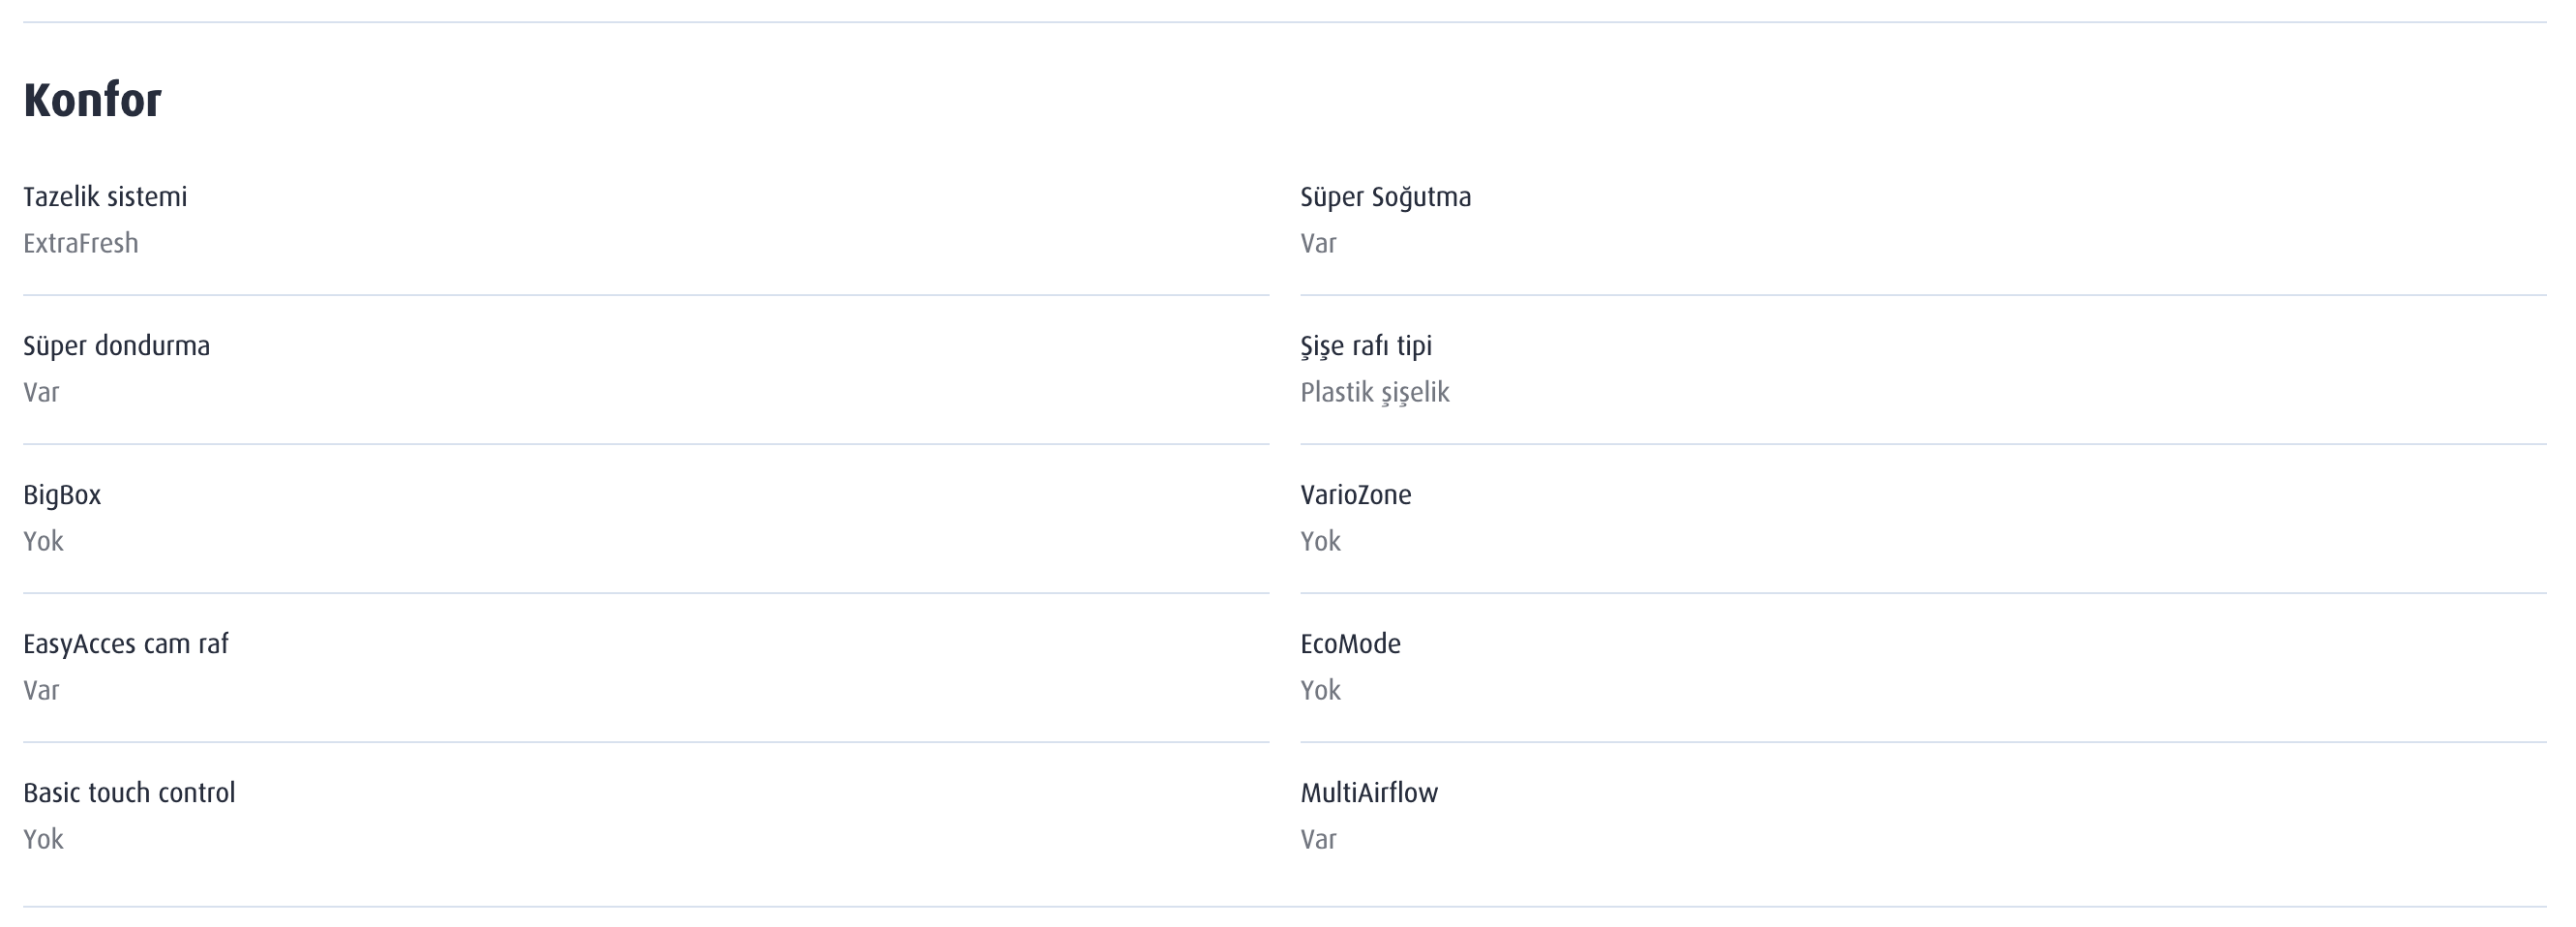Click the Var value under Süper Soğutma

click(x=1318, y=243)
